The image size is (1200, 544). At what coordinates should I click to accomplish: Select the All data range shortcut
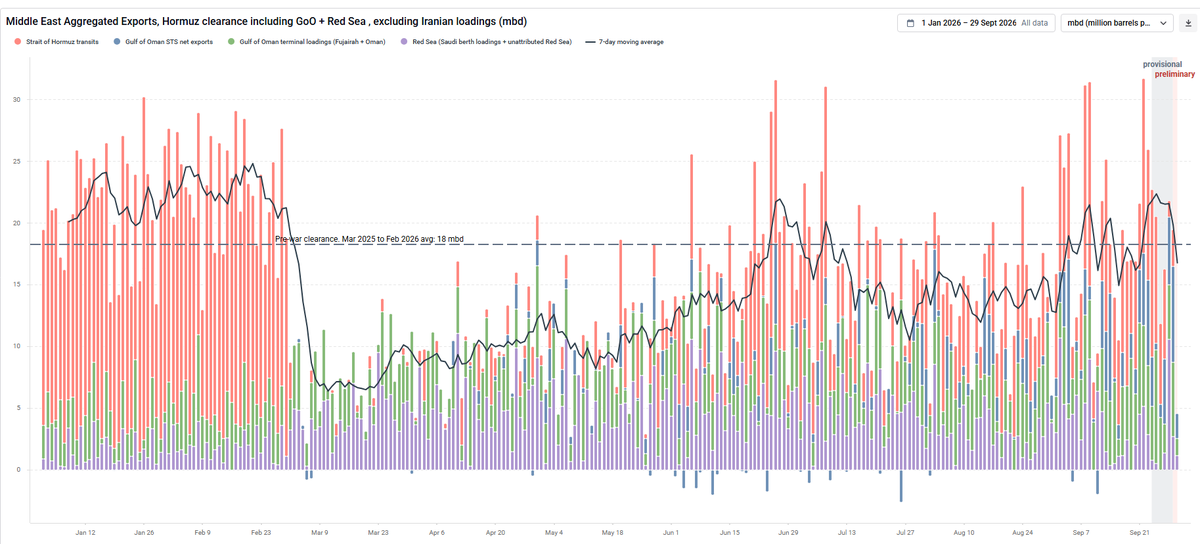(x=1034, y=22)
